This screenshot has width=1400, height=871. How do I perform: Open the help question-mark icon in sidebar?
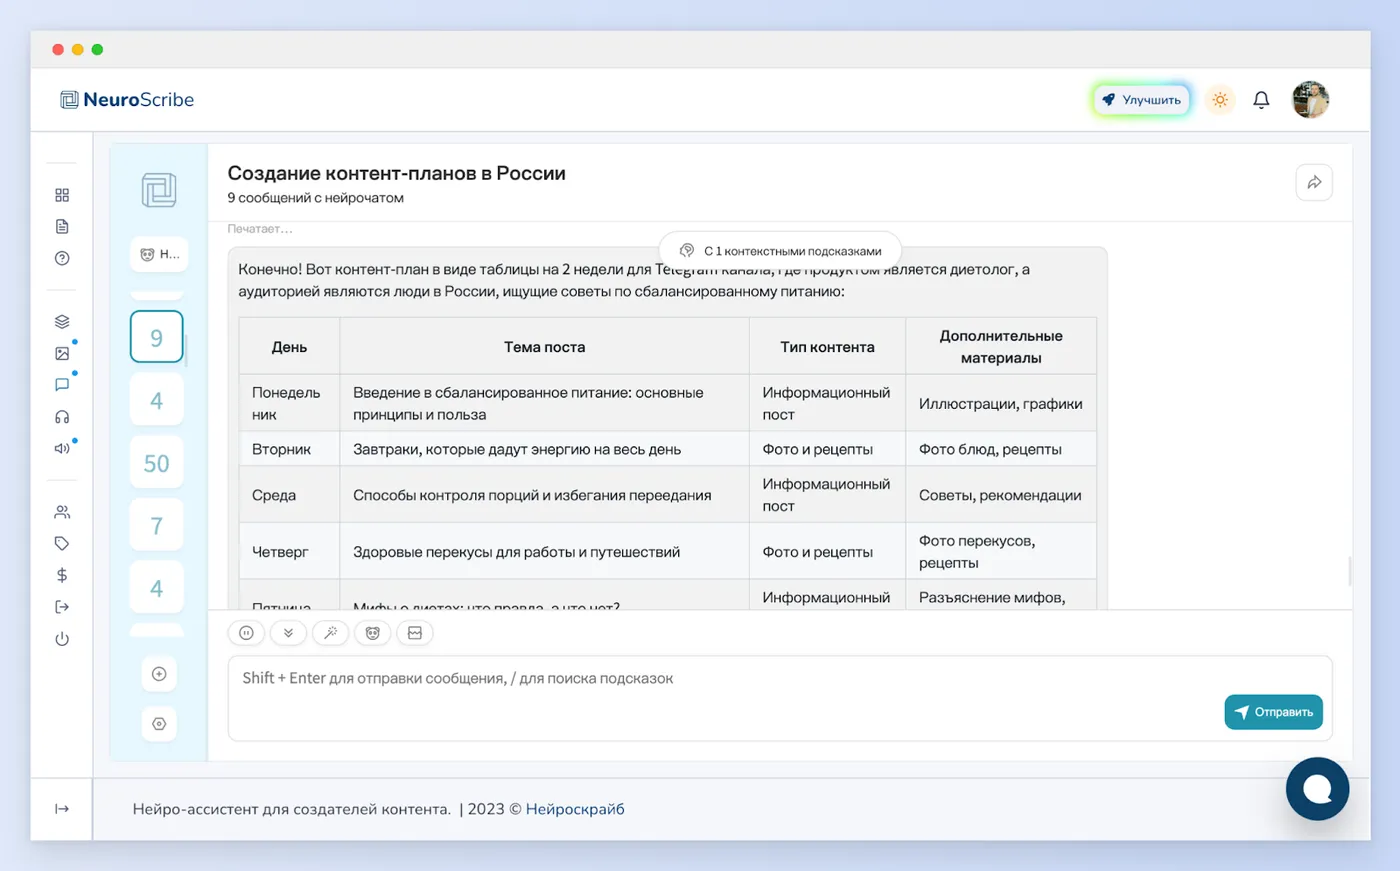[x=62, y=258]
